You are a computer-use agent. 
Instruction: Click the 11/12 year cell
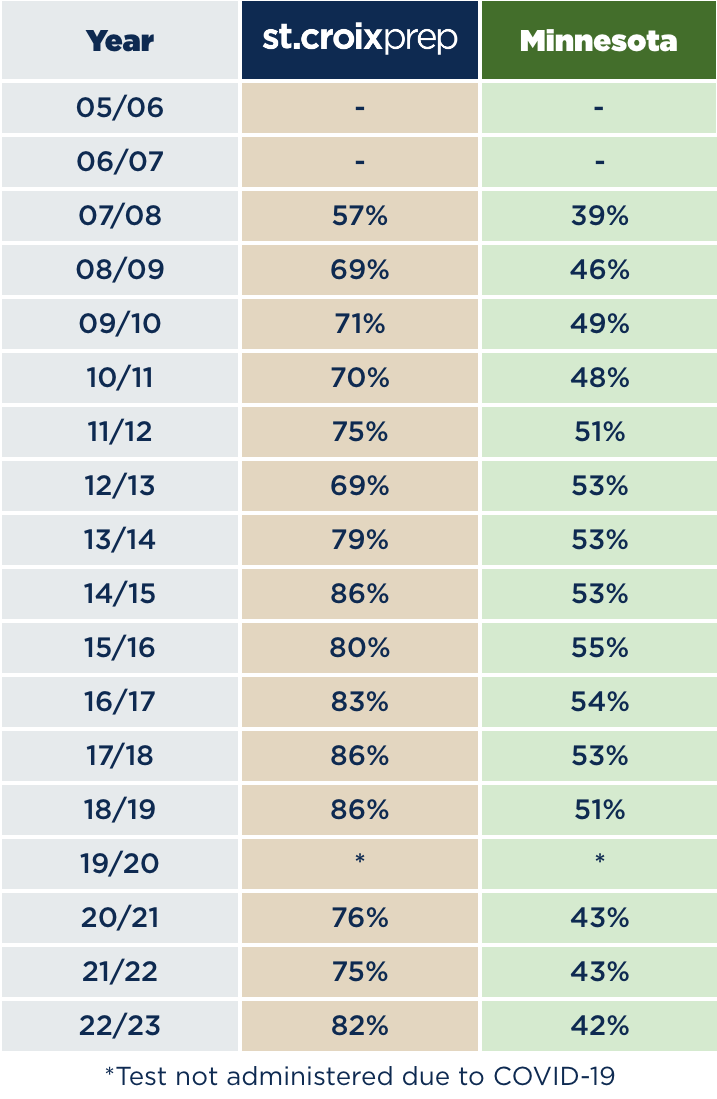click(x=120, y=432)
